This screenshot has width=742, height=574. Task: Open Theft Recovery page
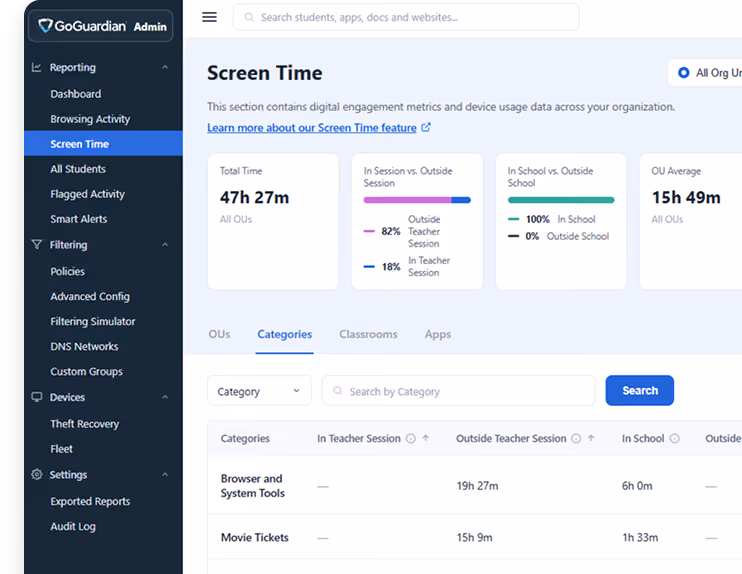(x=85, y=424)
